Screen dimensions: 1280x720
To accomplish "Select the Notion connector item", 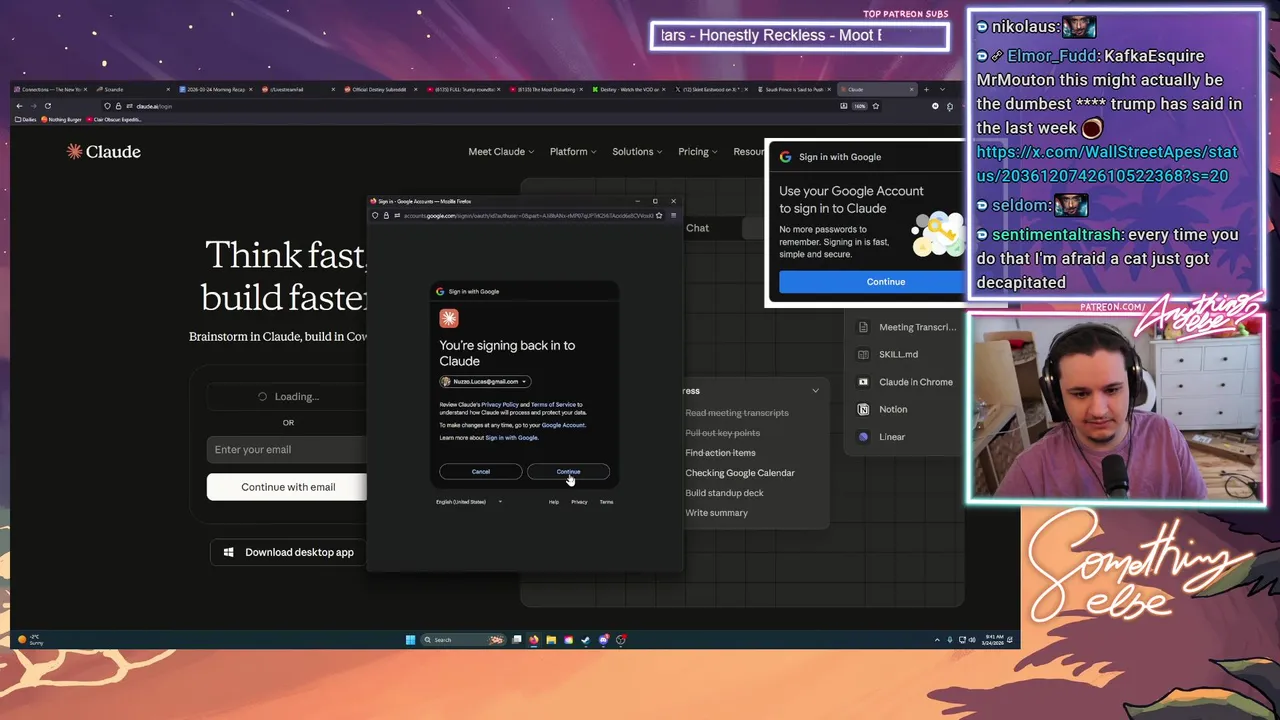I will pos(883,409).
